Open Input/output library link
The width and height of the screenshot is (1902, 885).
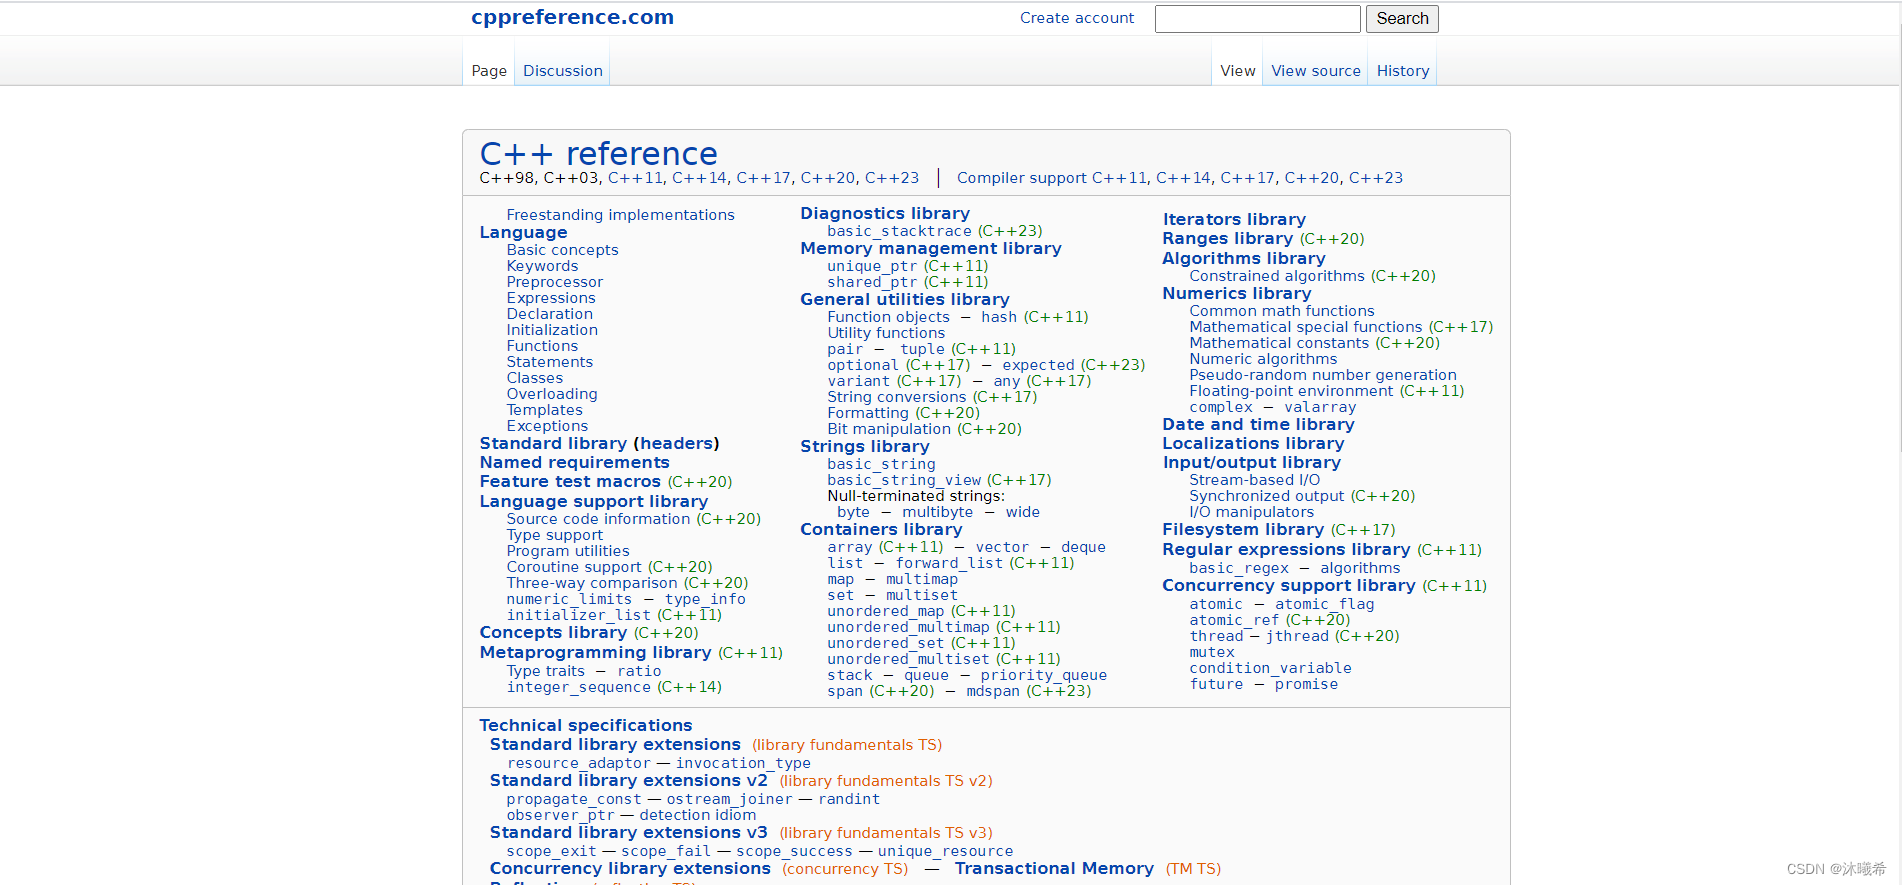coord(1252,462)
